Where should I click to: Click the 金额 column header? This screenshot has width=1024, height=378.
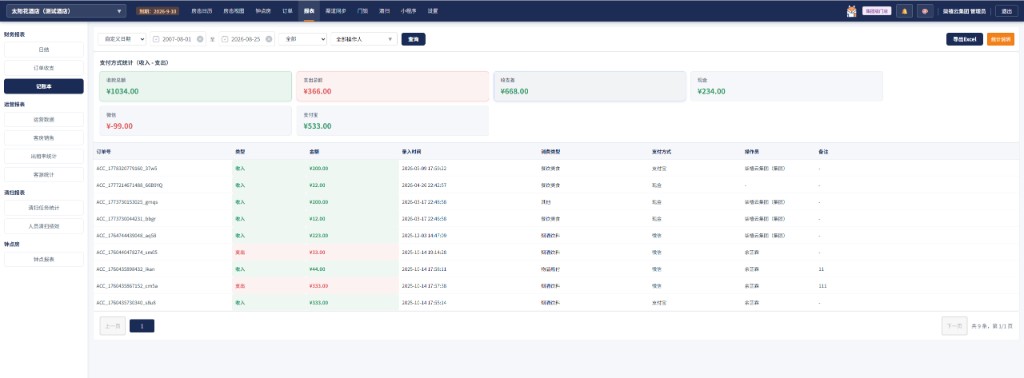313,151
